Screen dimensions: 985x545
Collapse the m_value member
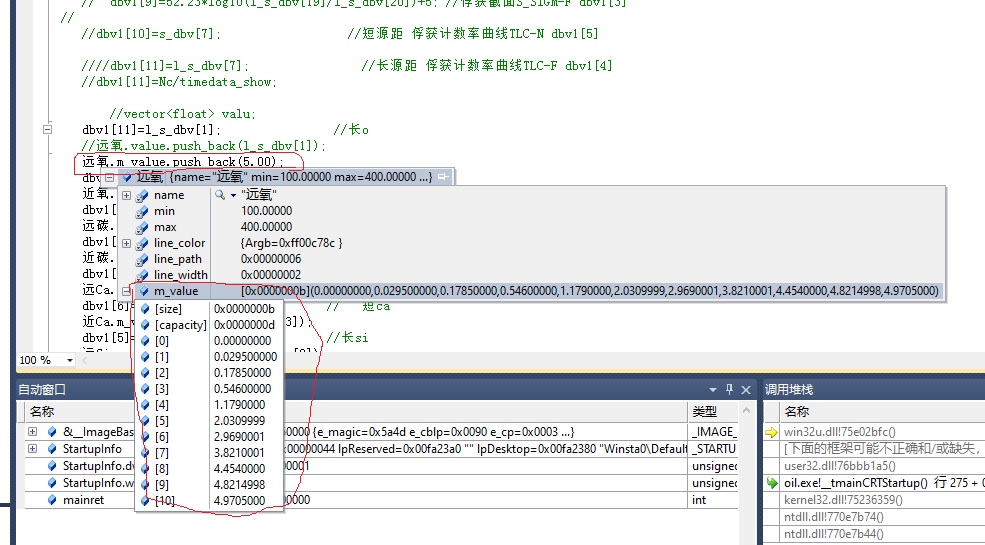point(126,291)
